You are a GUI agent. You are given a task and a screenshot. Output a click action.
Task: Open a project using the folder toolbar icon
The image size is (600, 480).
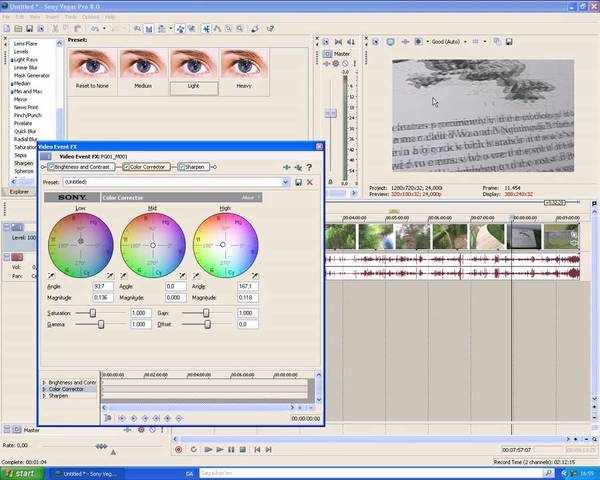pyautogui.click(x=18, y=29)
